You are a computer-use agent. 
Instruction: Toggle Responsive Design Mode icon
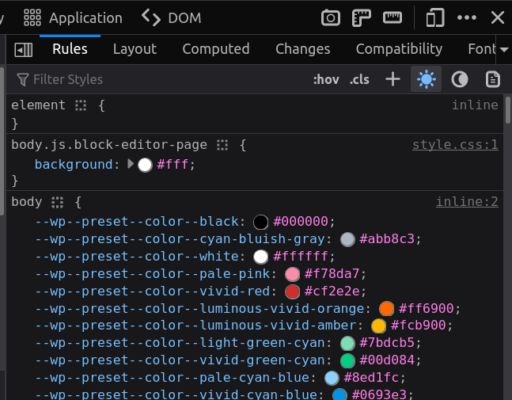pyautogui.click(x=435, y=18)
